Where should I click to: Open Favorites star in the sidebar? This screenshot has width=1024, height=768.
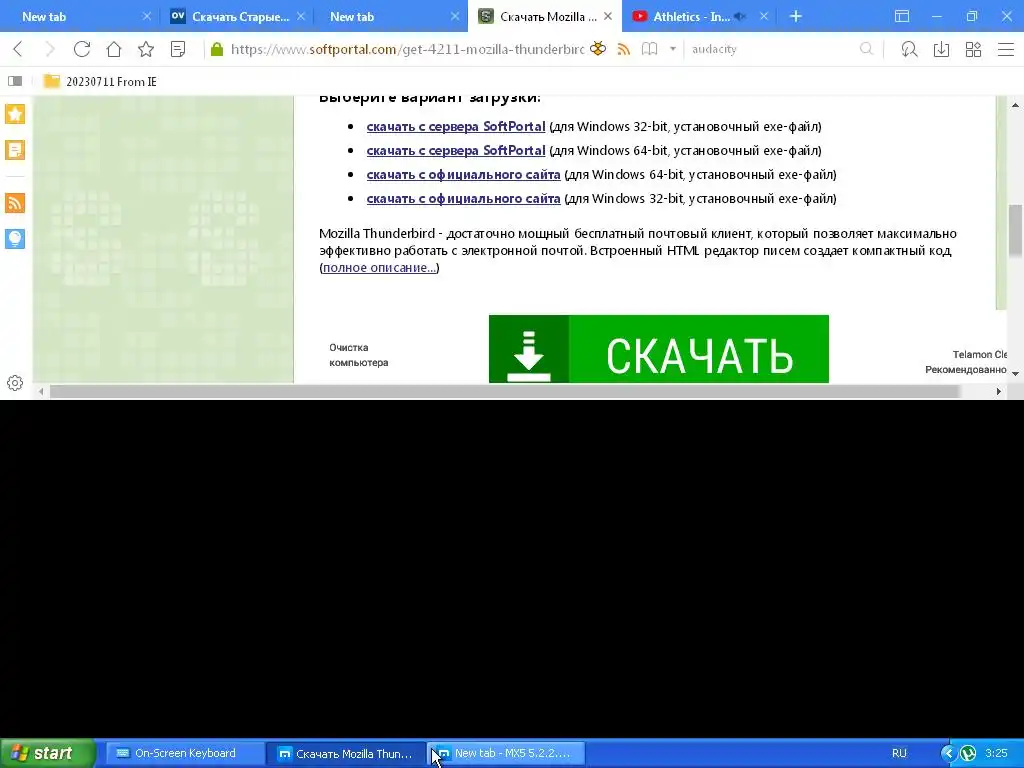click(15, 114)
